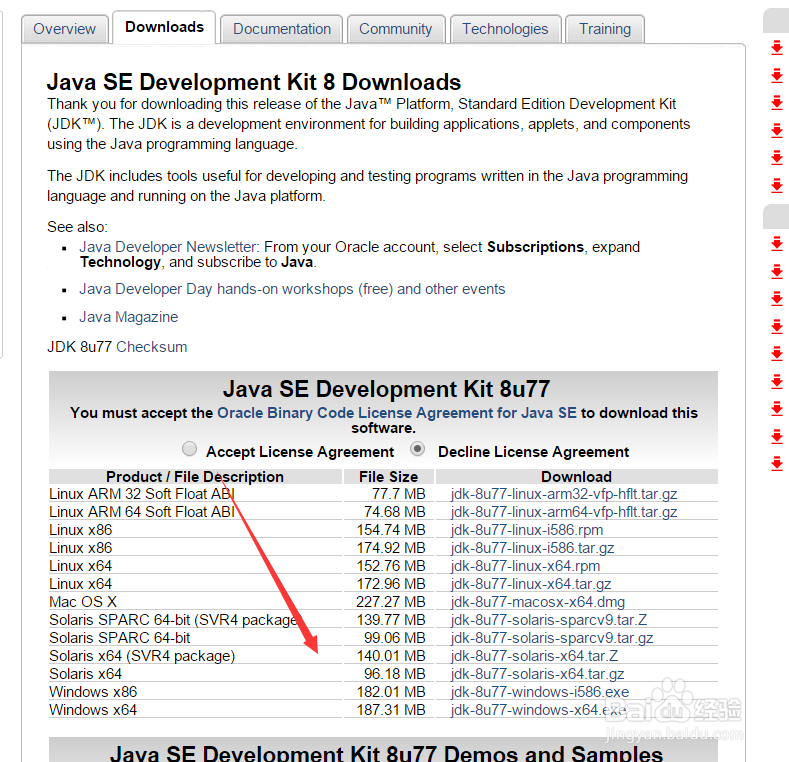
Task: Click the 152.76 MB file size
Action: point(391,566)
